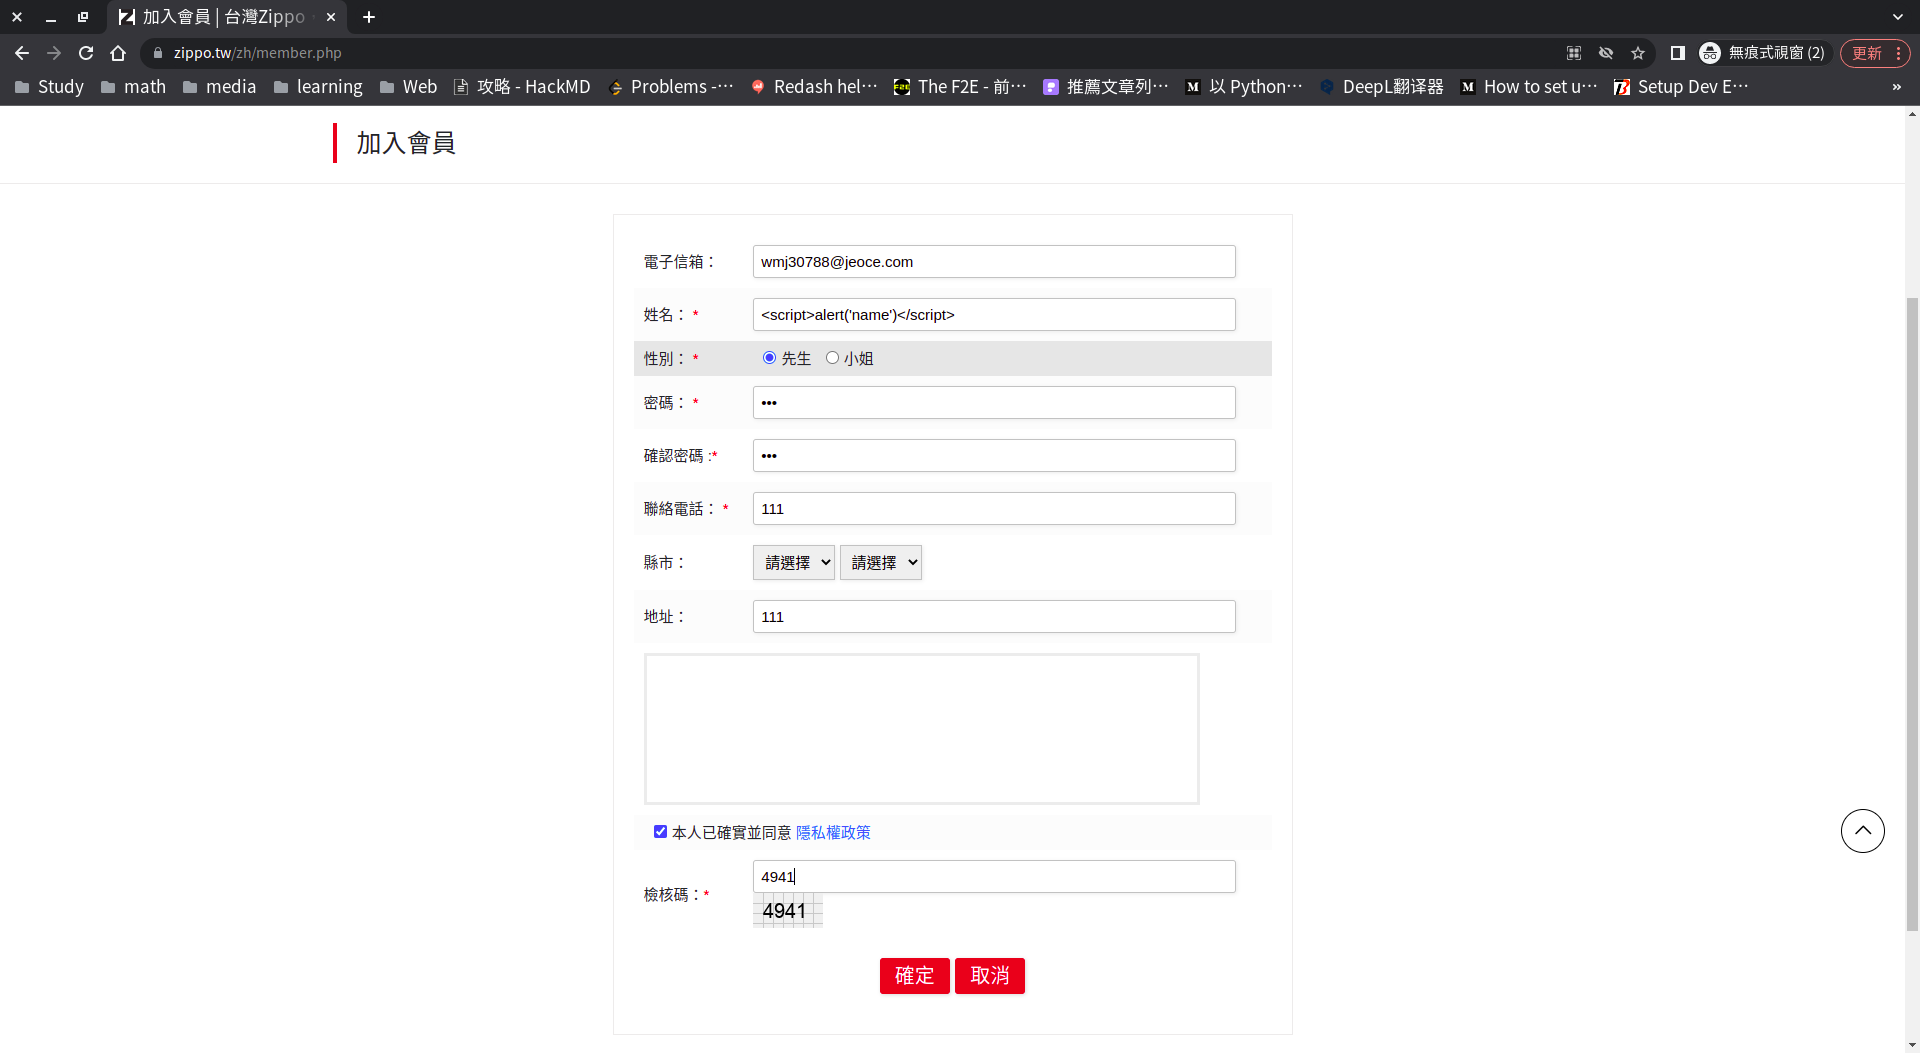1920x1053 pixels.
Task: Open the 推薦文章列 bookmark
Action: 1106,87
